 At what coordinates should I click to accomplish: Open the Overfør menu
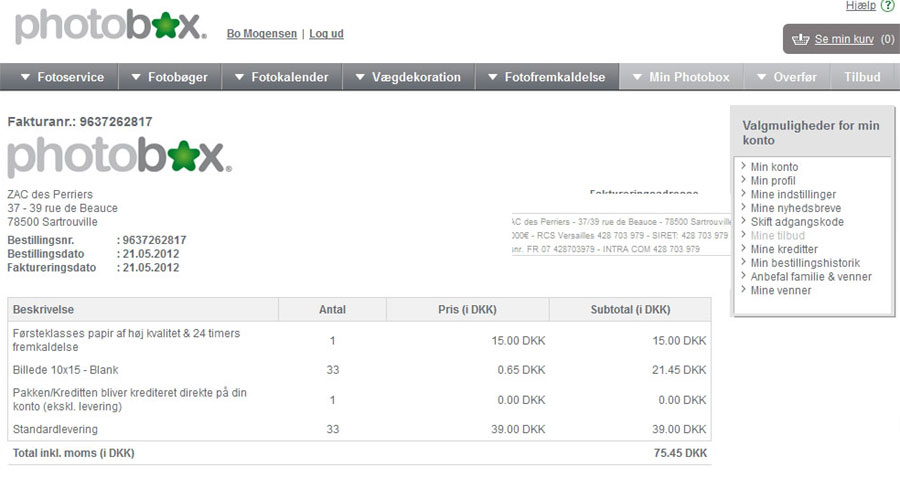(x=787, y=77)
